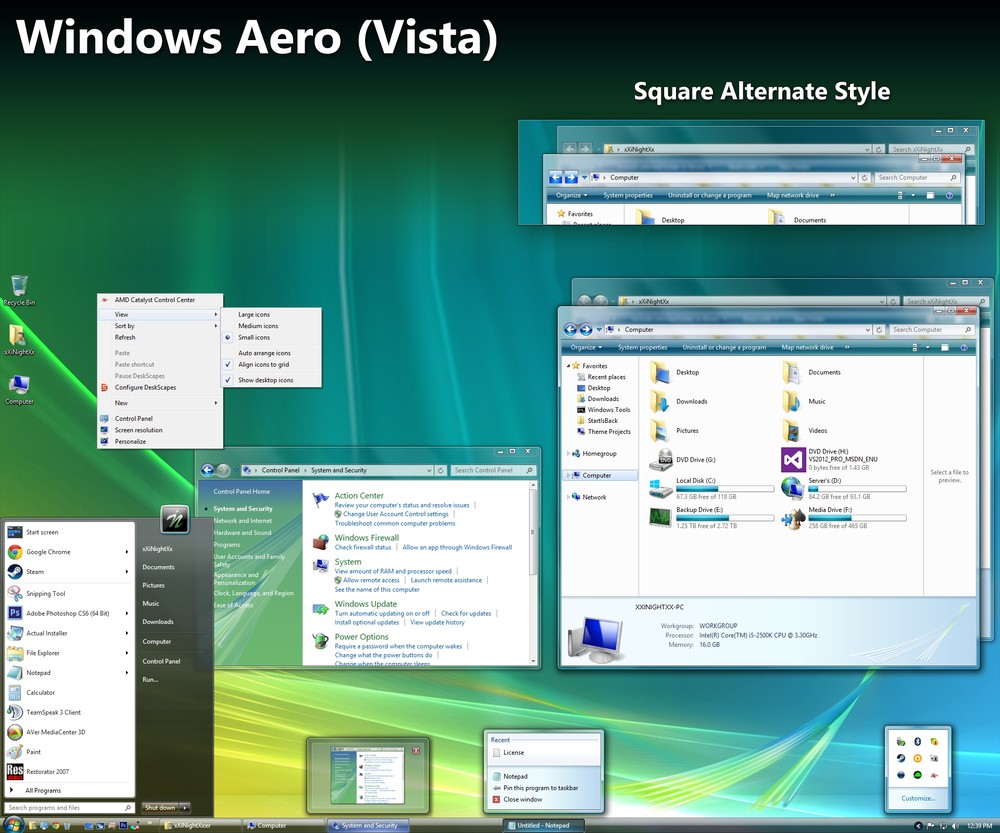Viewport: 1000px width, 833px height.
Task: Expand the Sort by submenu
Action: pos(160,326)
